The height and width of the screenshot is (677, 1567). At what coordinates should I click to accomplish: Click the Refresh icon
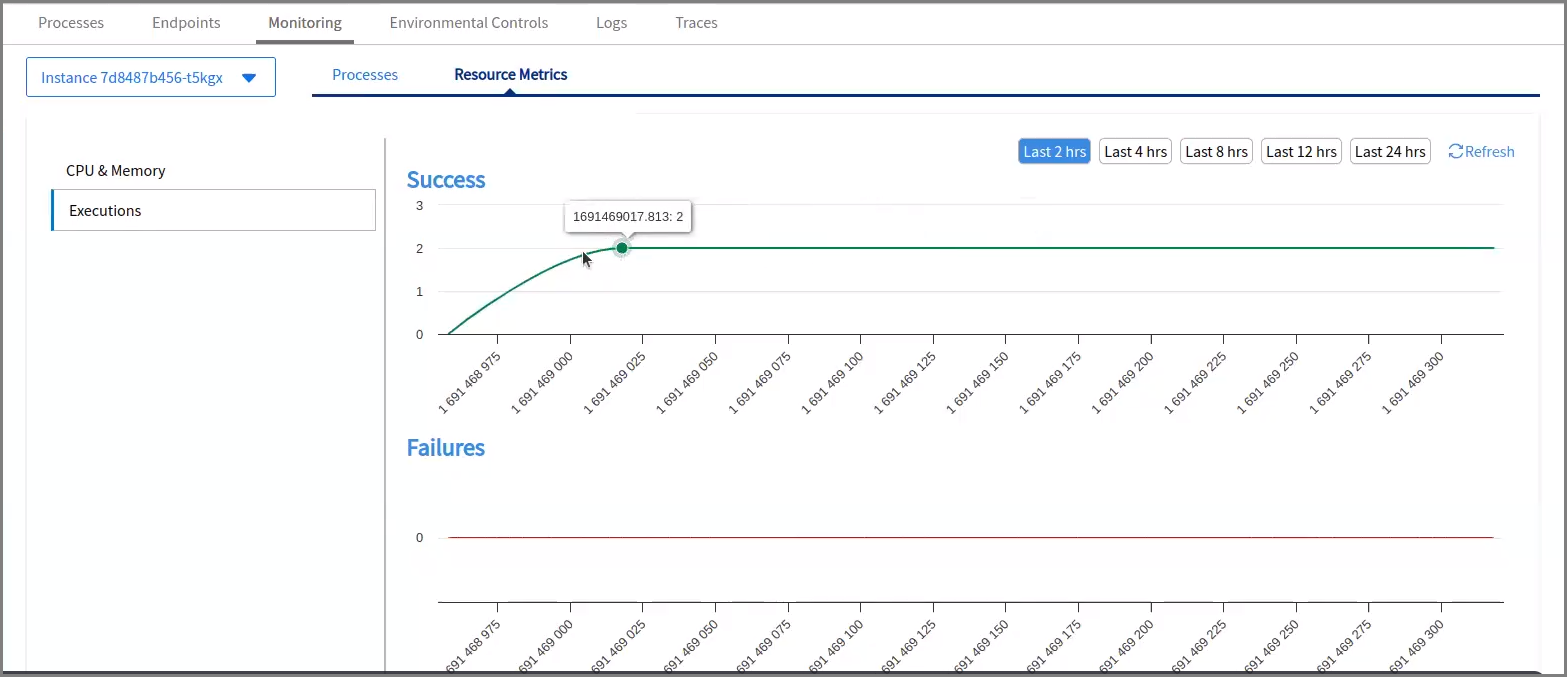click(x=1456, y=152)
